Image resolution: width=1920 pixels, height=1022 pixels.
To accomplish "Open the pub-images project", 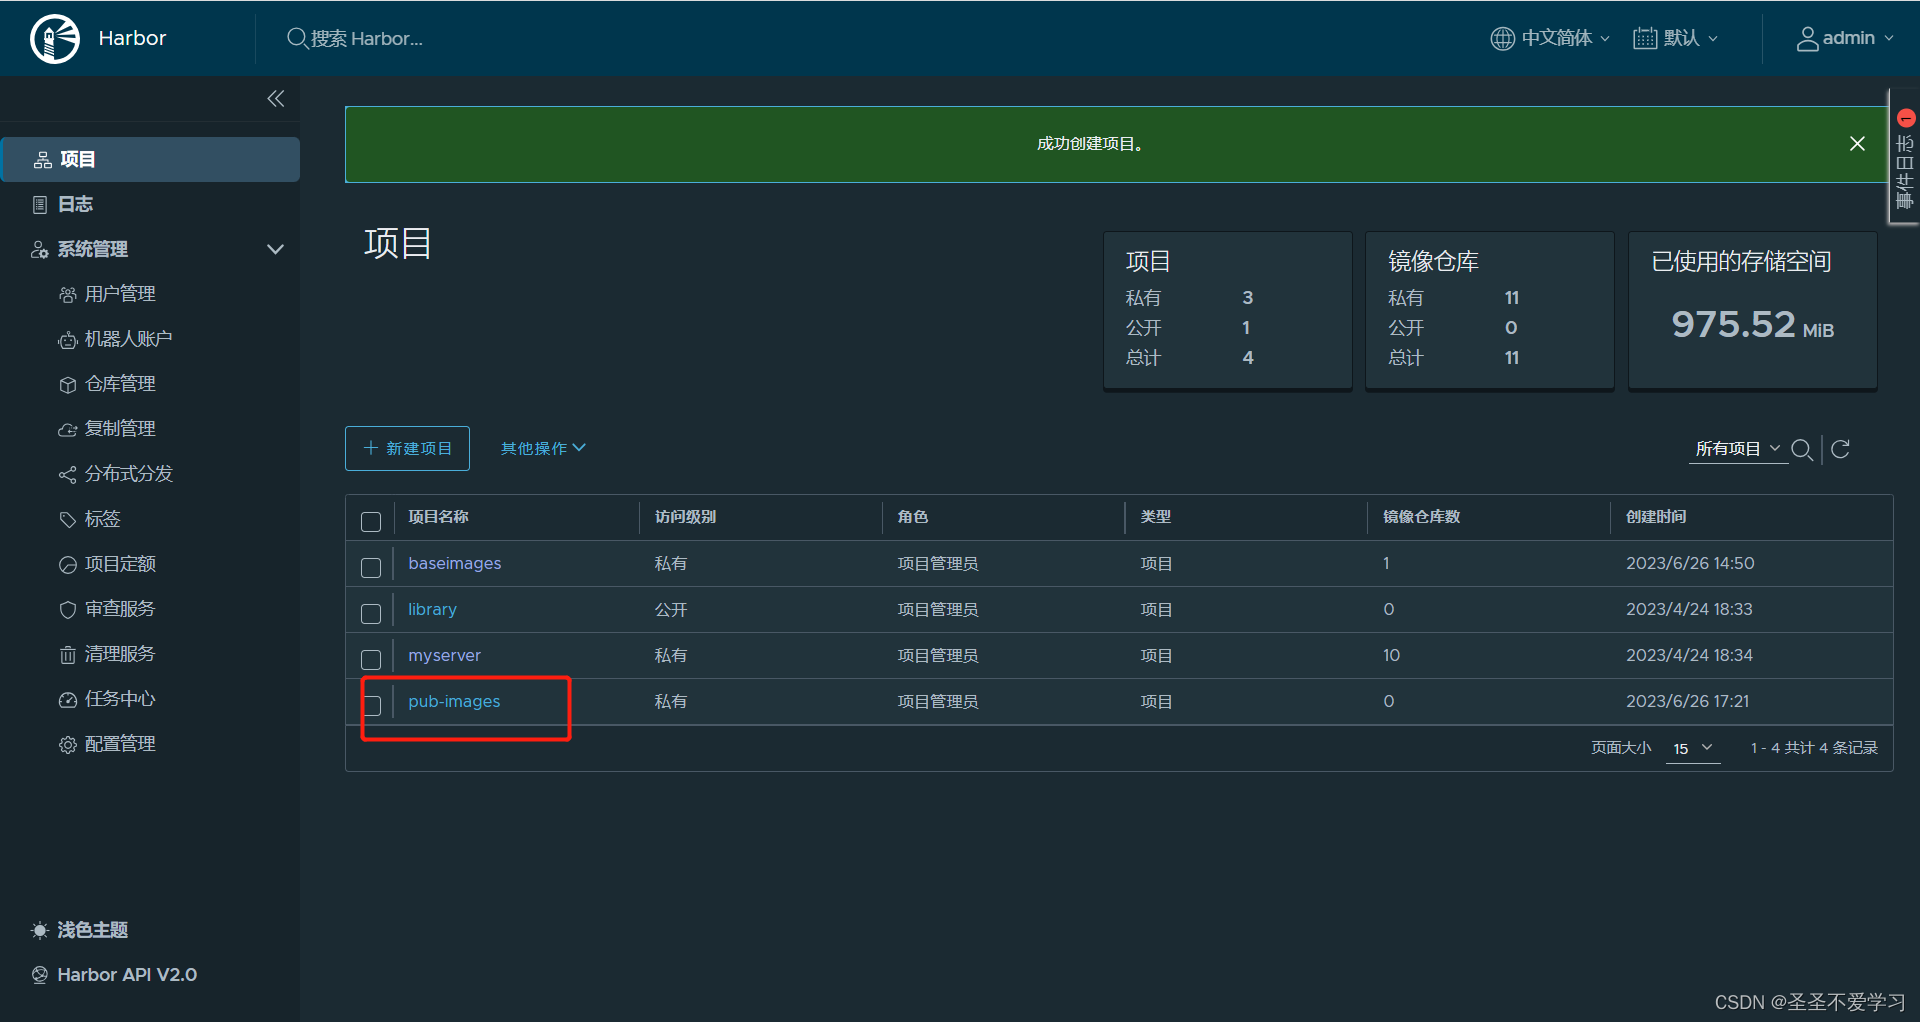I will point(454,701).
